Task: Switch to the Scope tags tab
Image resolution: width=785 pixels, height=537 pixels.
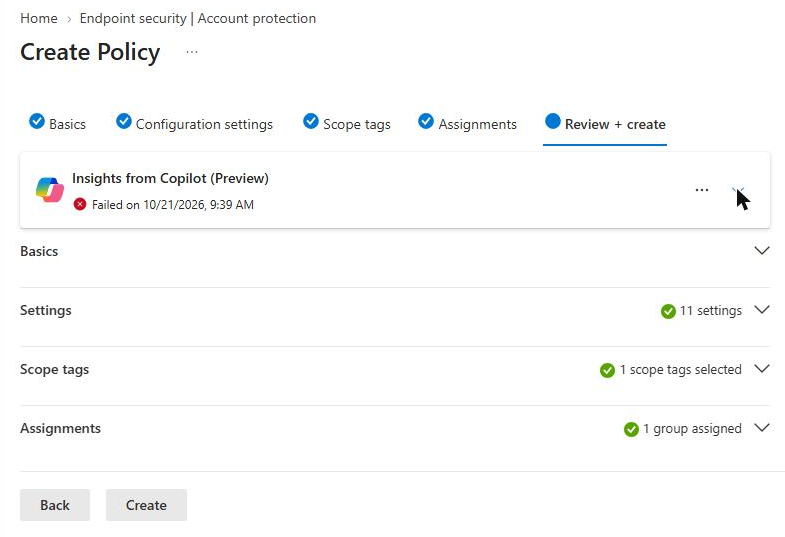Action: click(346, 124)
